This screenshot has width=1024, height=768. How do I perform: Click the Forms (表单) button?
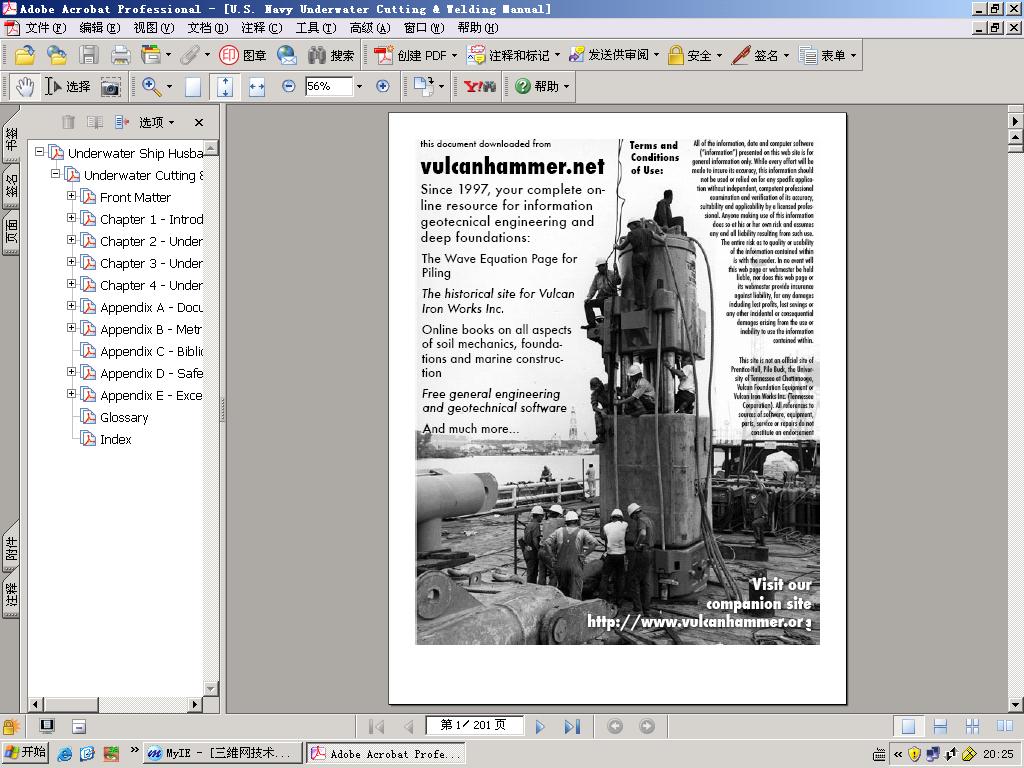(x=827, y=56)
